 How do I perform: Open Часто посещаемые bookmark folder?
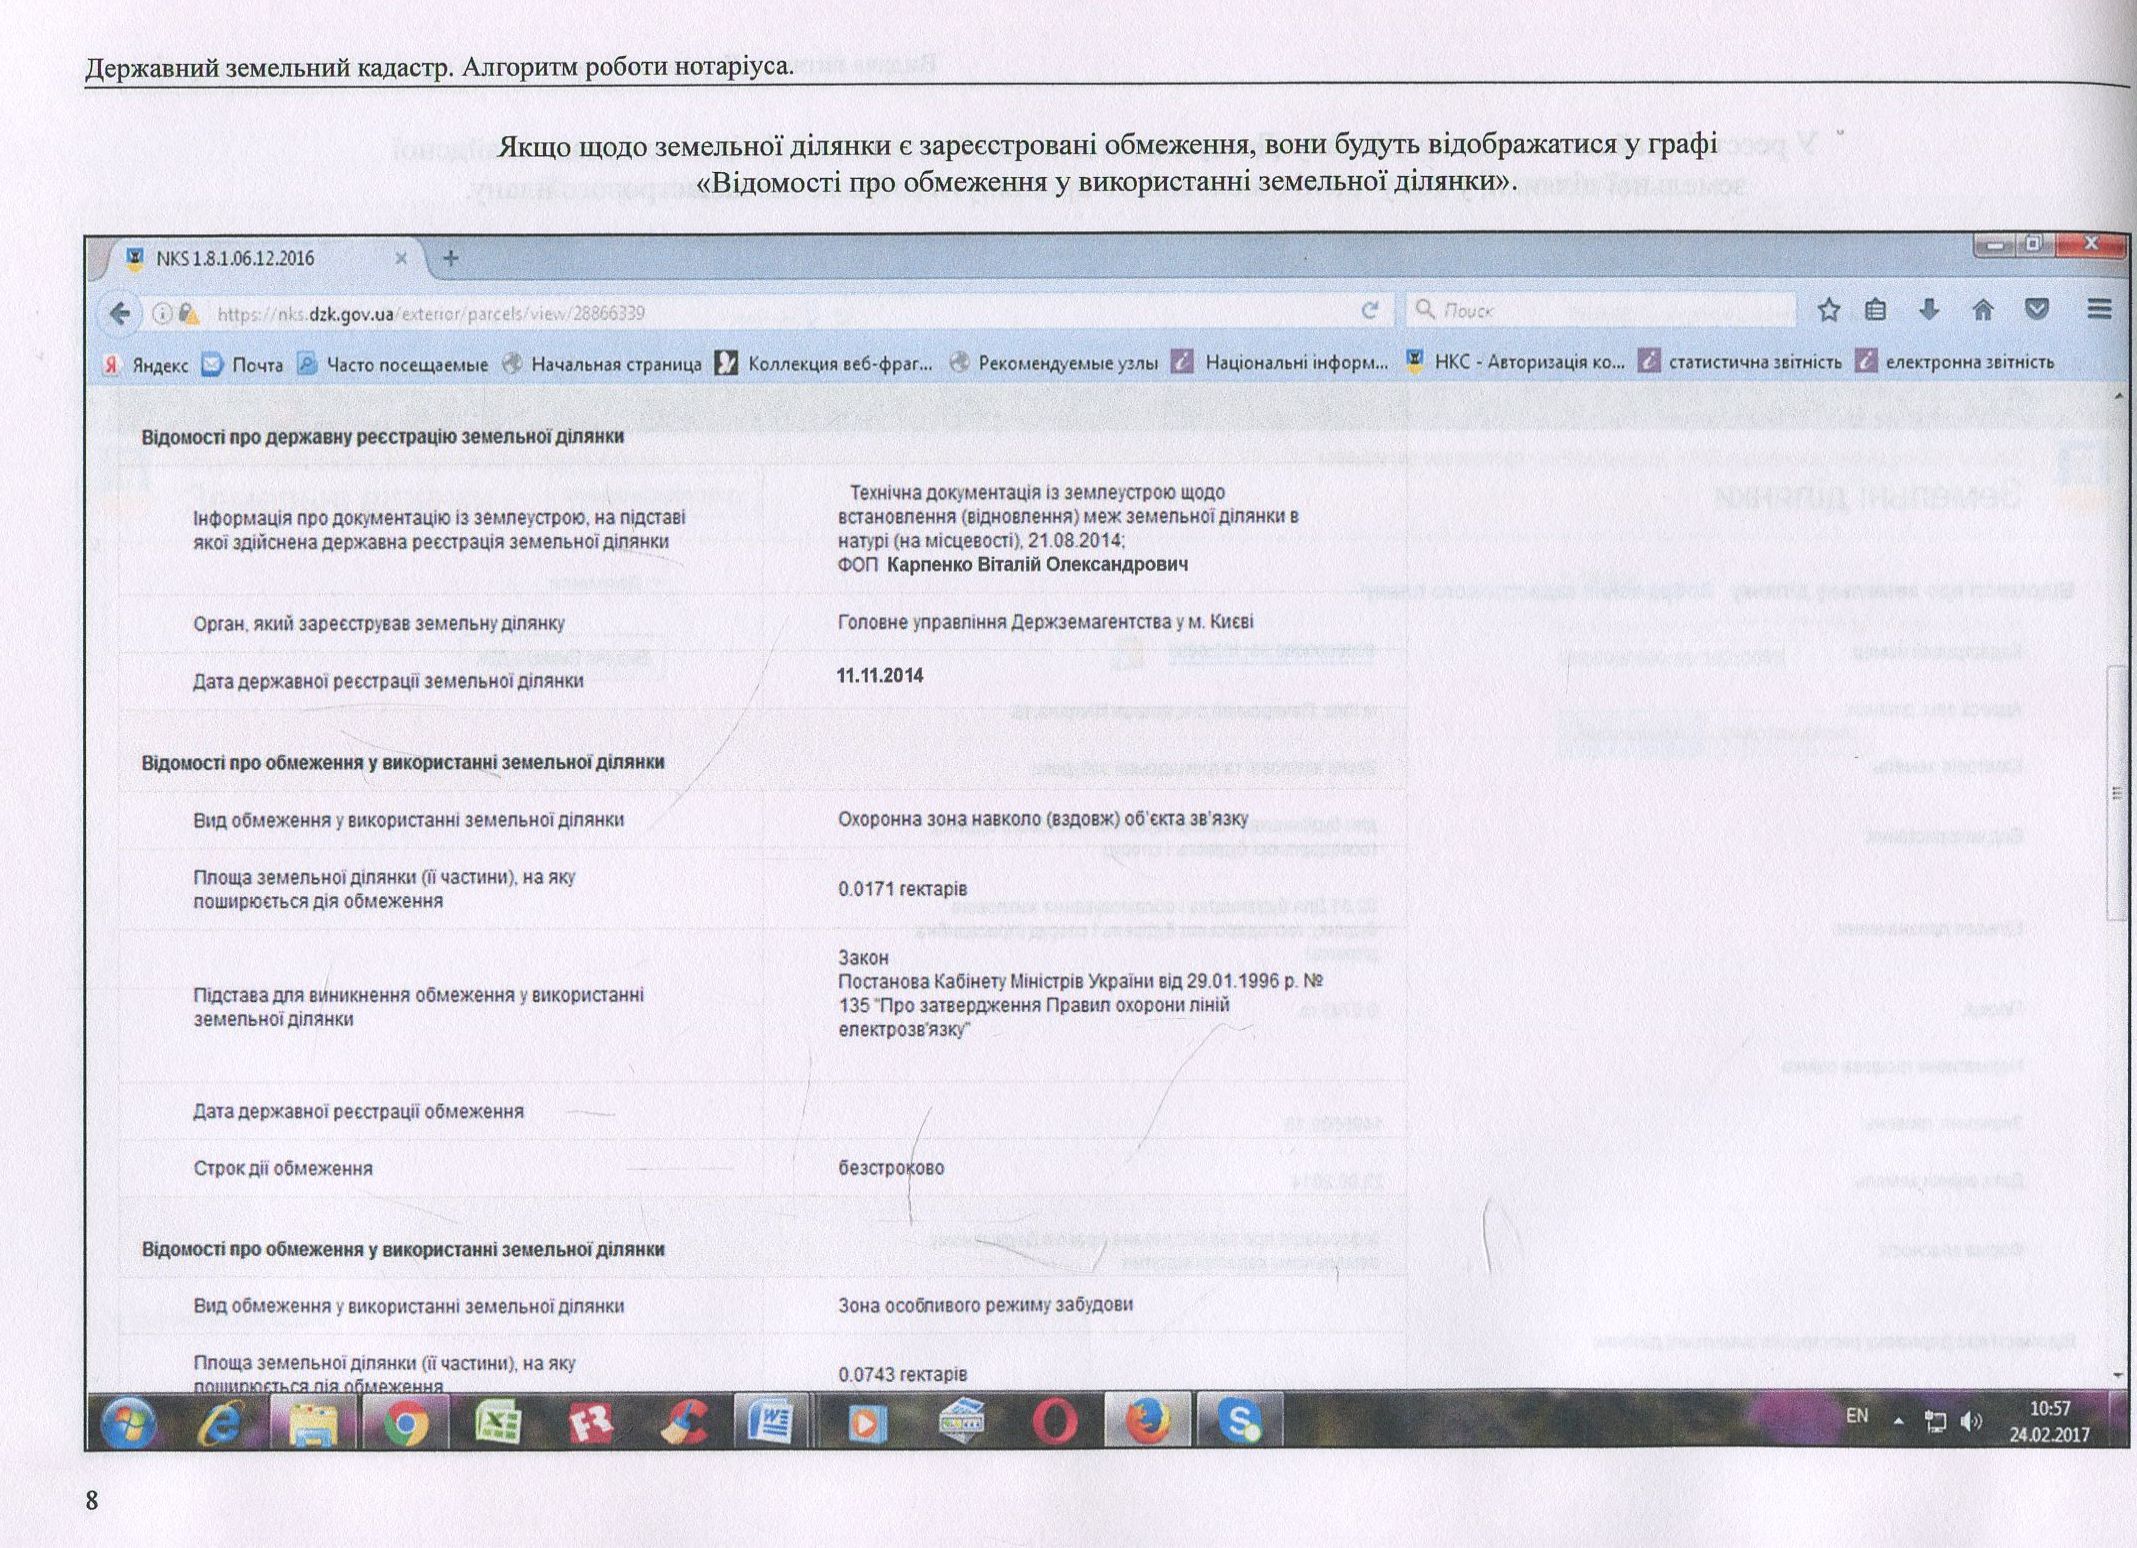click(x=393, y=365)
